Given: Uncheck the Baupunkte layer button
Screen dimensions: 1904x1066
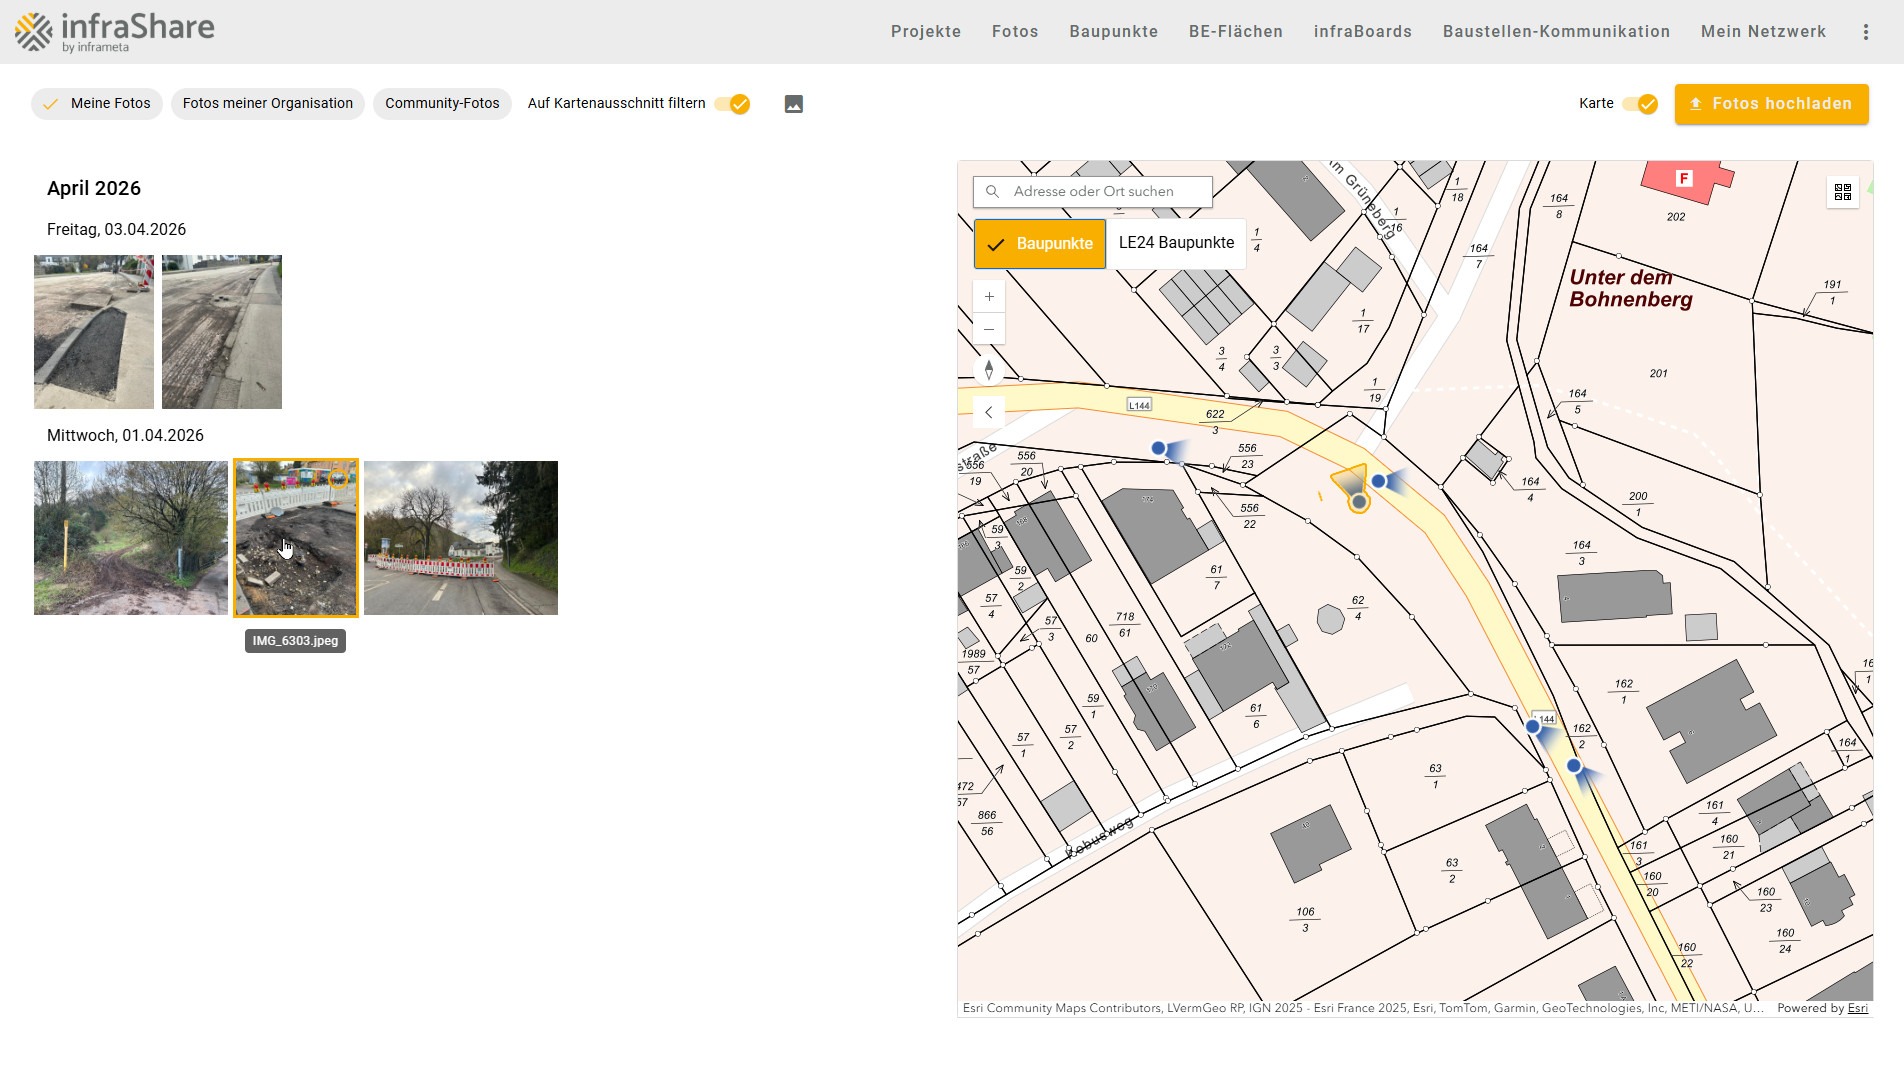Looking at the screenshot, I should 1039,244.
